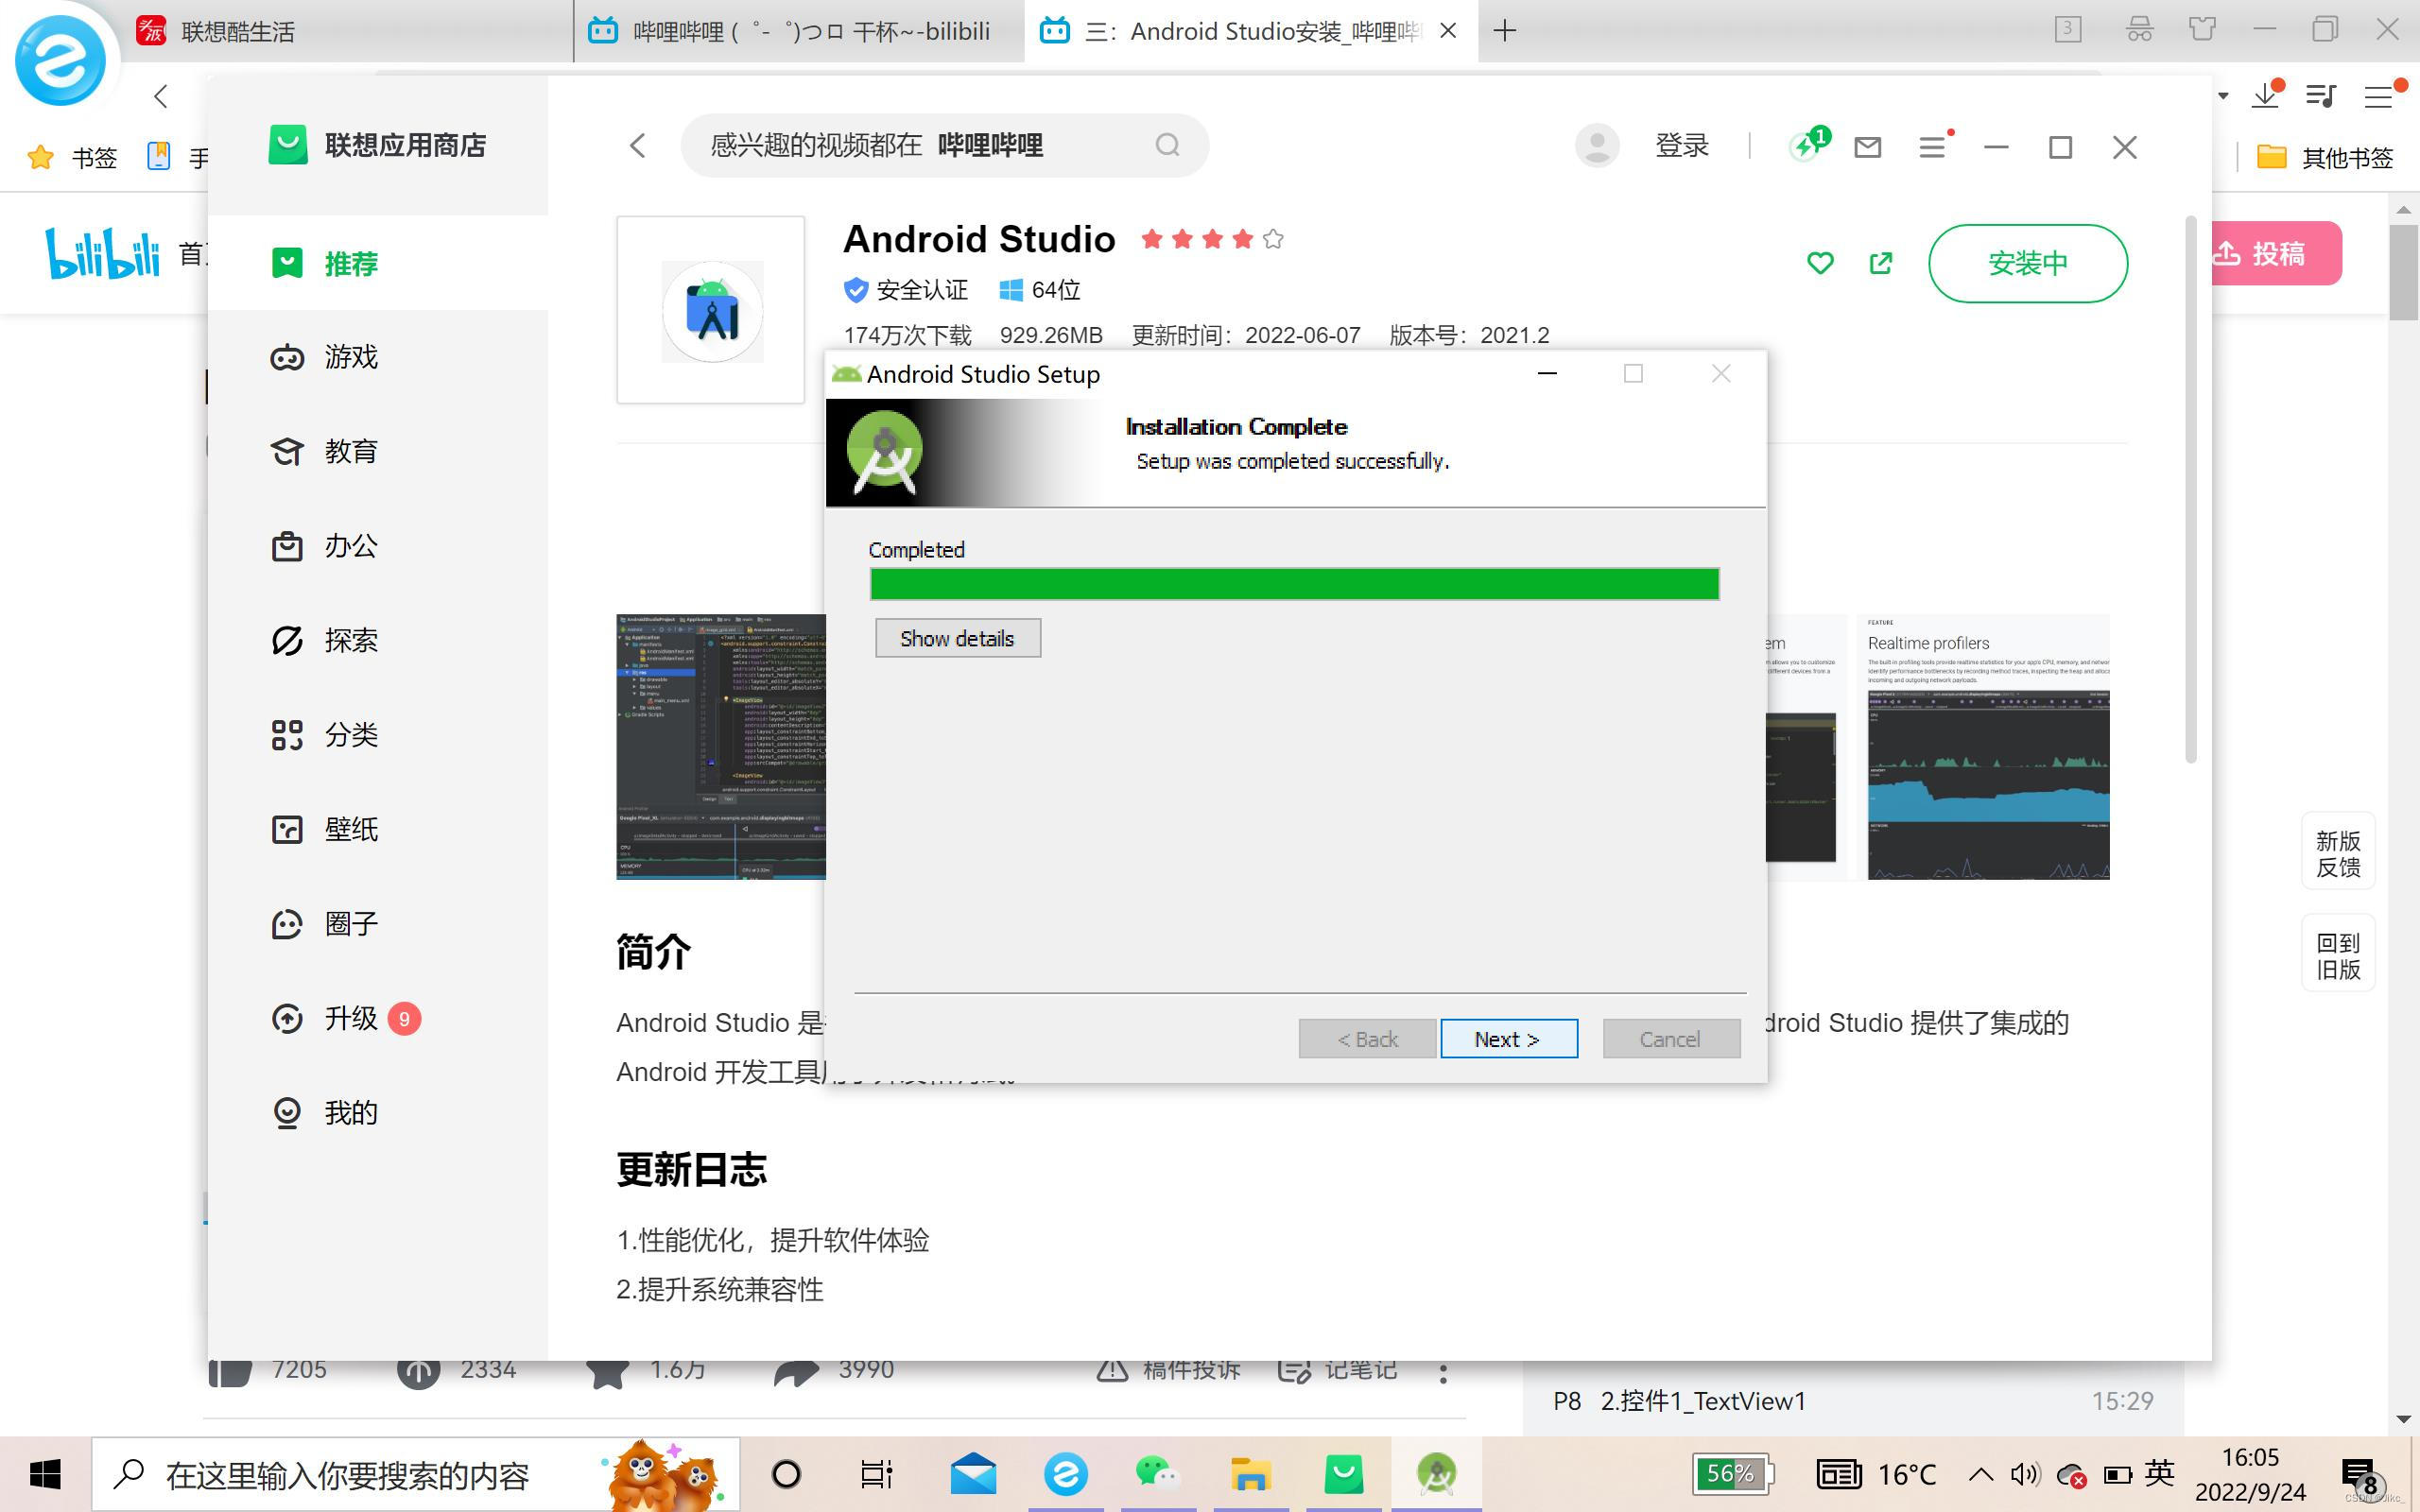Click browser back arrow

(161, 96)
